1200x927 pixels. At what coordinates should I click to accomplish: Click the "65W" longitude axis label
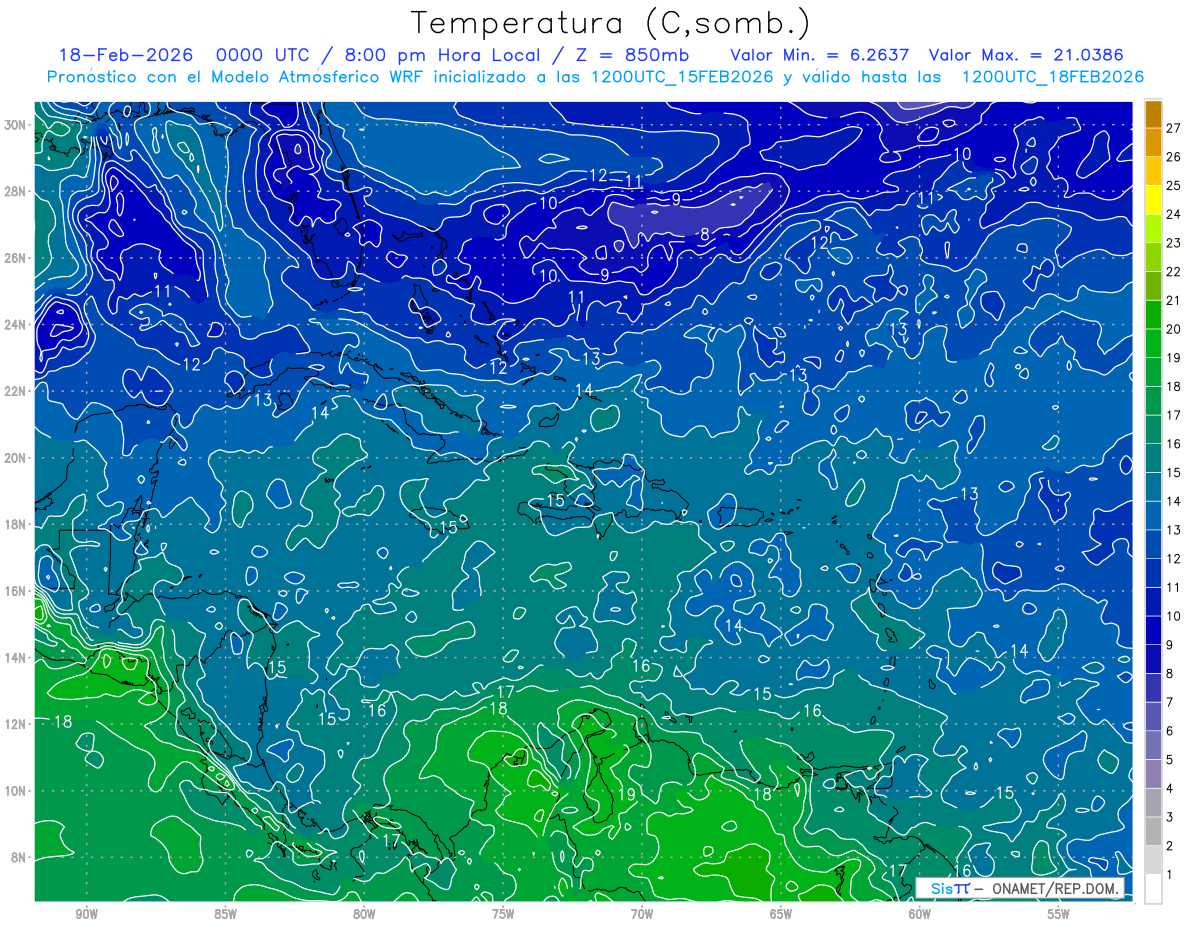[x=781, y=914]
